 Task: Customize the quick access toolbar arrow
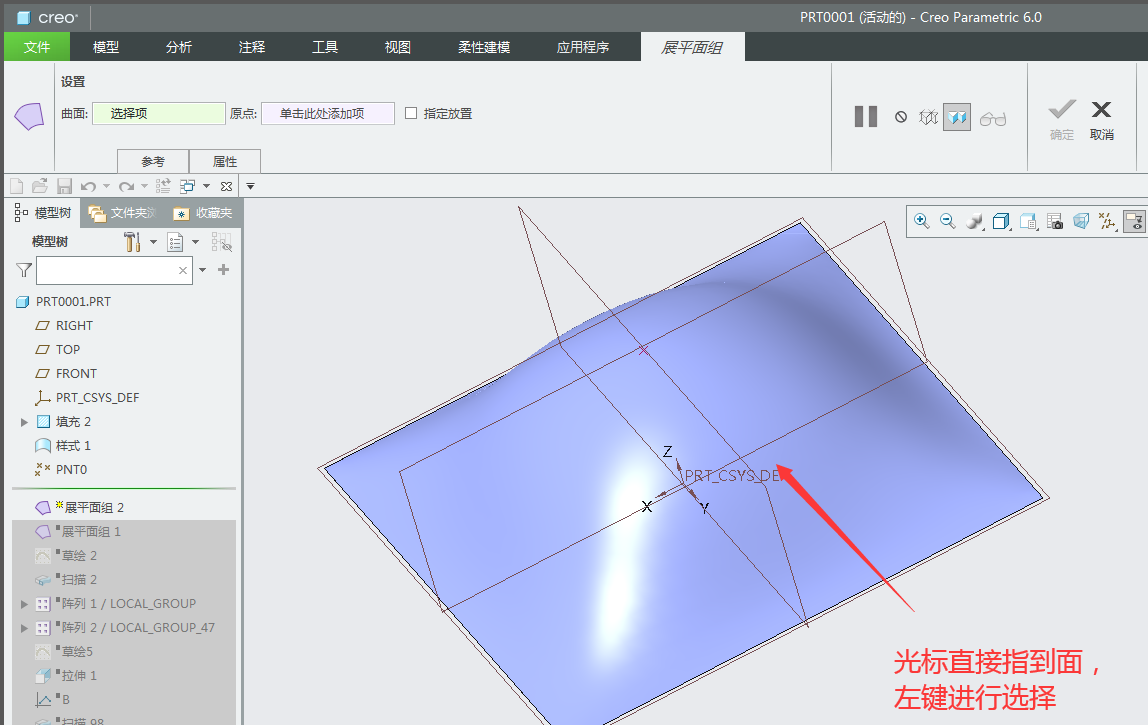(250, 186)
